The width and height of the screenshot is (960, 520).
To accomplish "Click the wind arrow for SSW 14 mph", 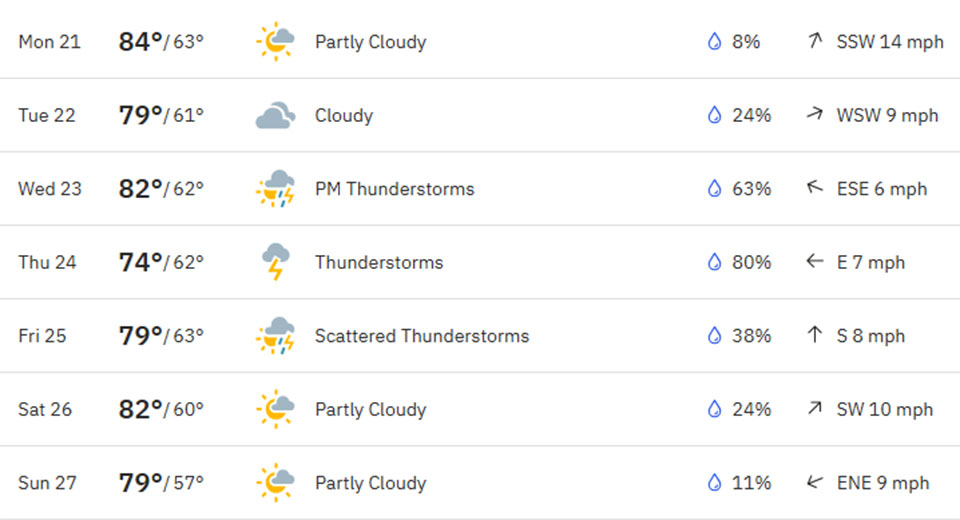I will pyautogui.click(x=815, y=42).
